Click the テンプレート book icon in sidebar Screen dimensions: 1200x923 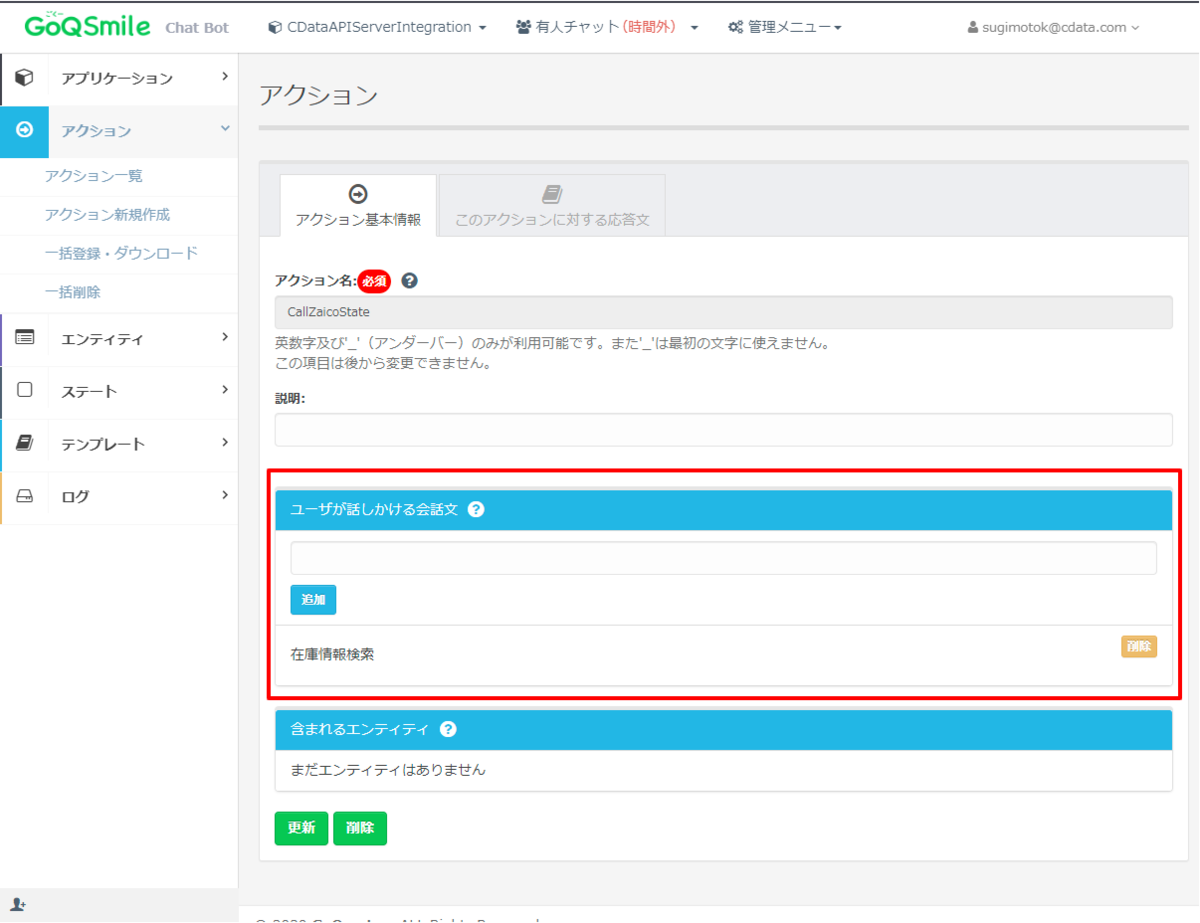(x=24, y=443)
